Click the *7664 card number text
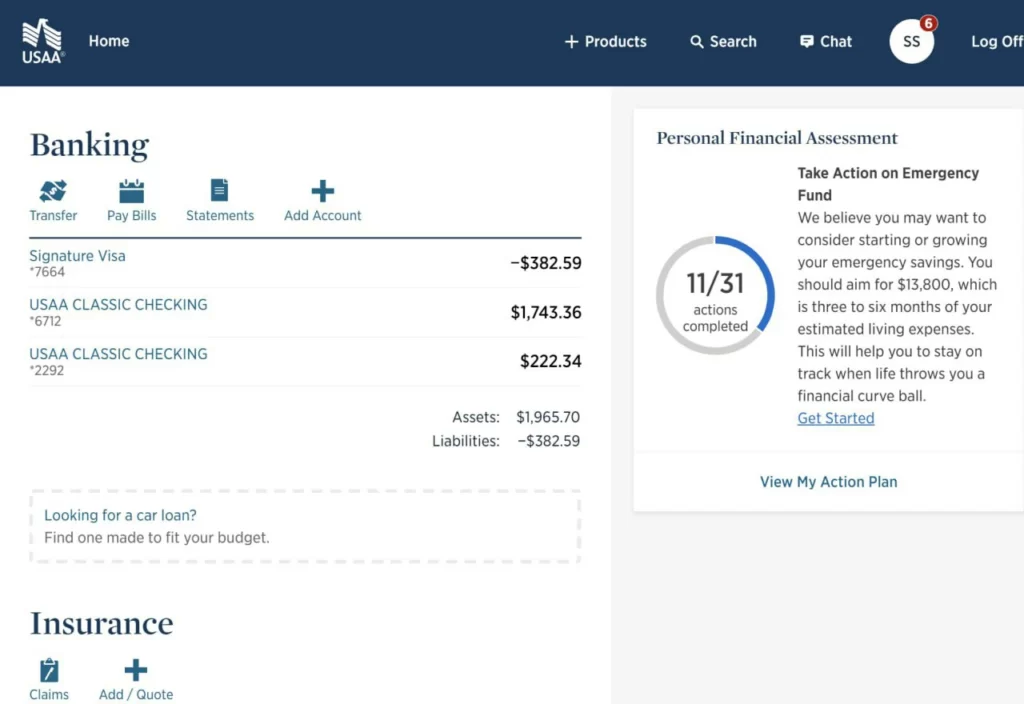The width and height of the screenshot is (1024, 704). click(x=47, y=272)
